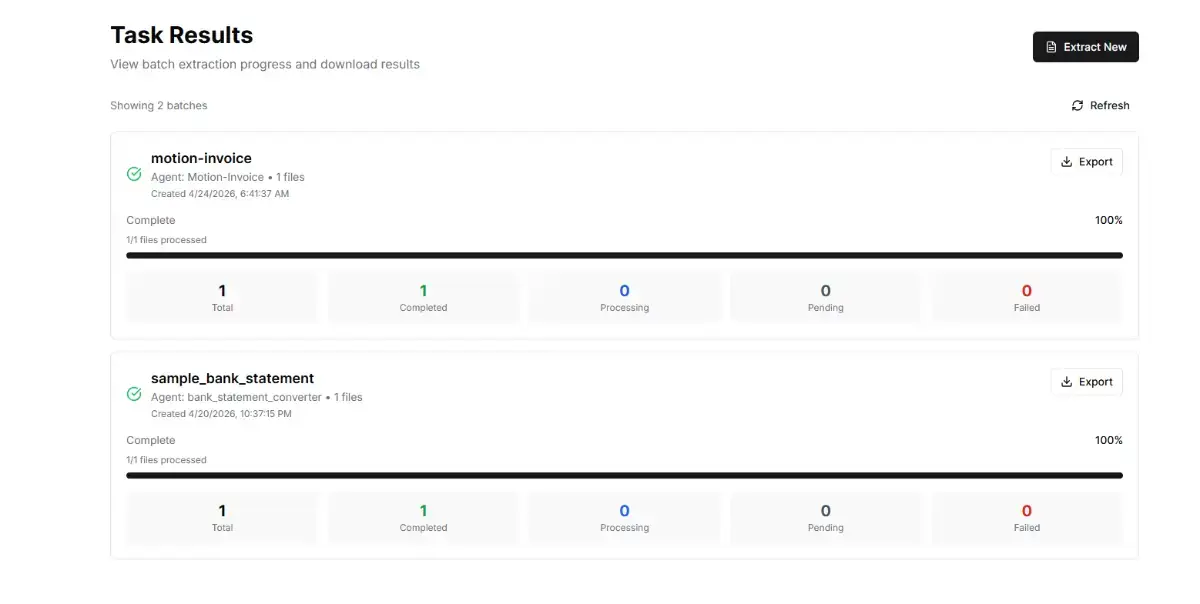Select the Completed tile in motion-invoice

click(423, 298)
